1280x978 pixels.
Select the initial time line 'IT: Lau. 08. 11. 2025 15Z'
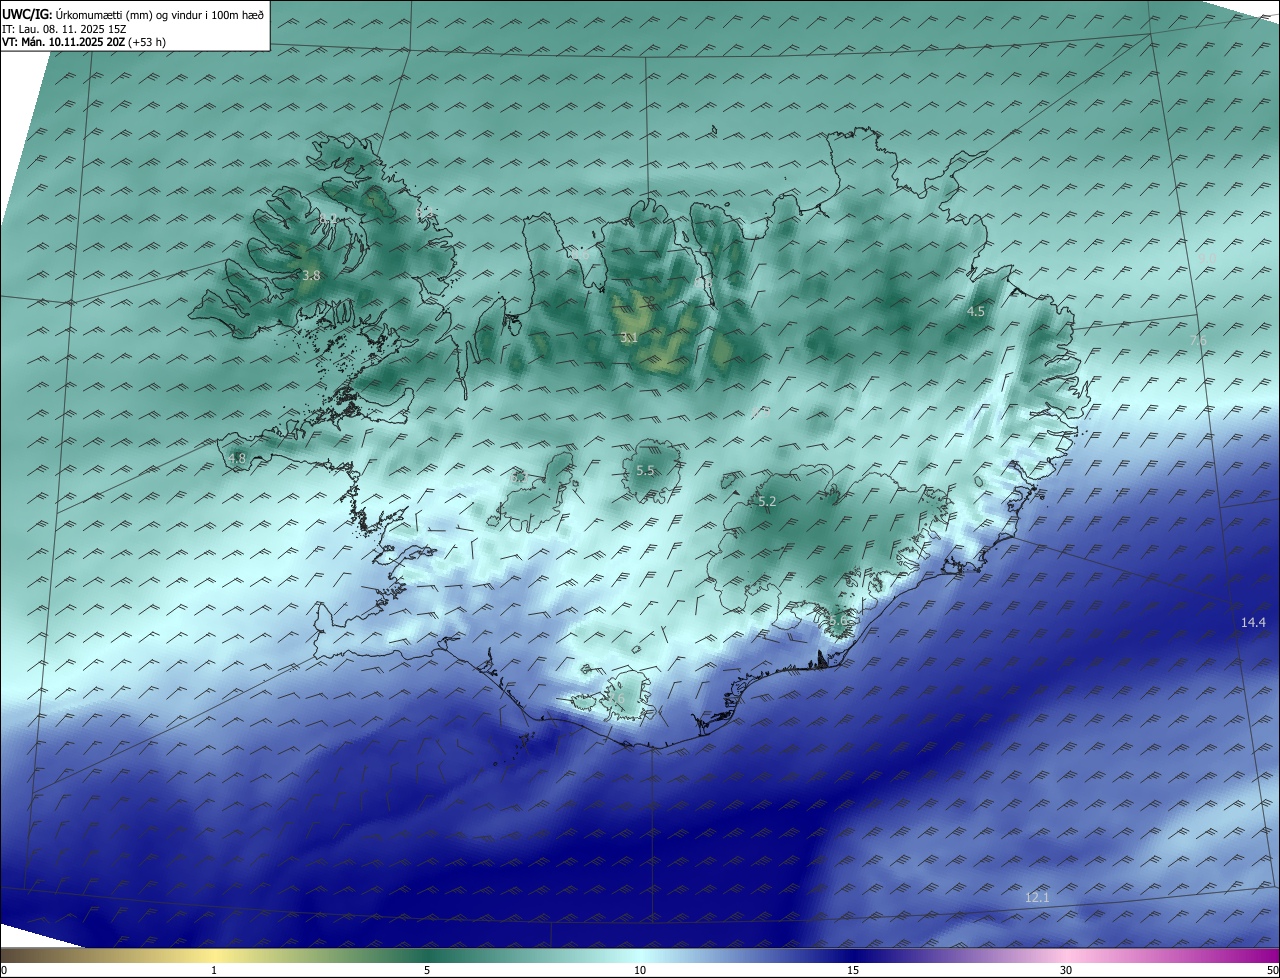64,29
